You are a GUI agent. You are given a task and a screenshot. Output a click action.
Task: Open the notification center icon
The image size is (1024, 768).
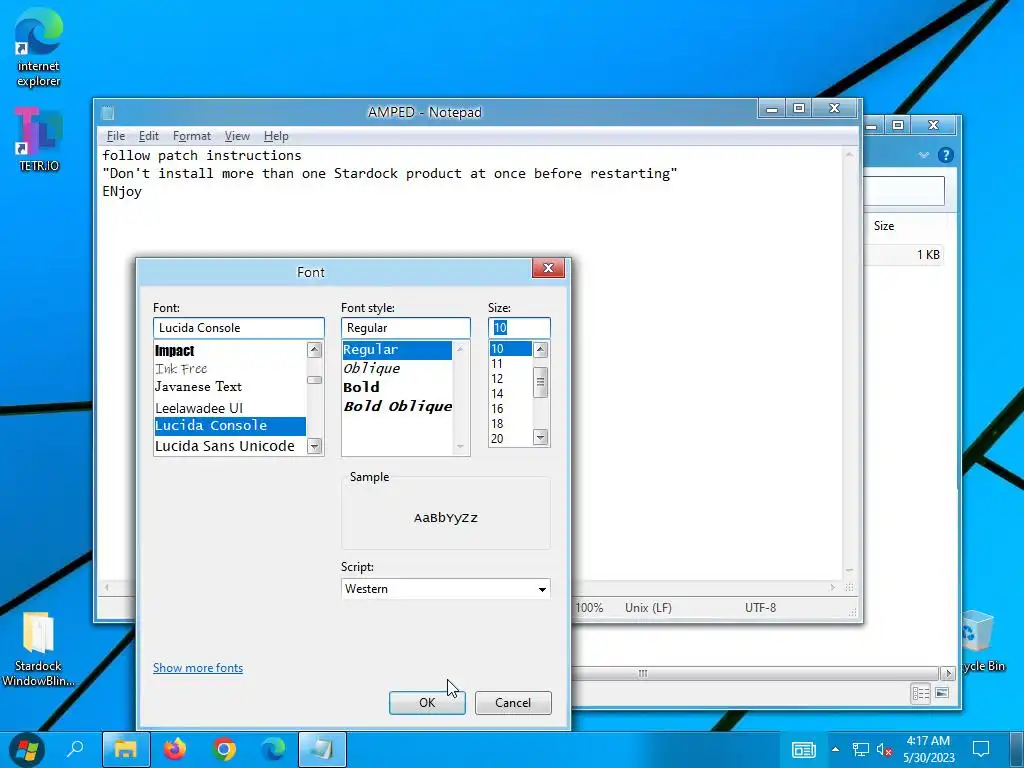click(x=981, y=749)
